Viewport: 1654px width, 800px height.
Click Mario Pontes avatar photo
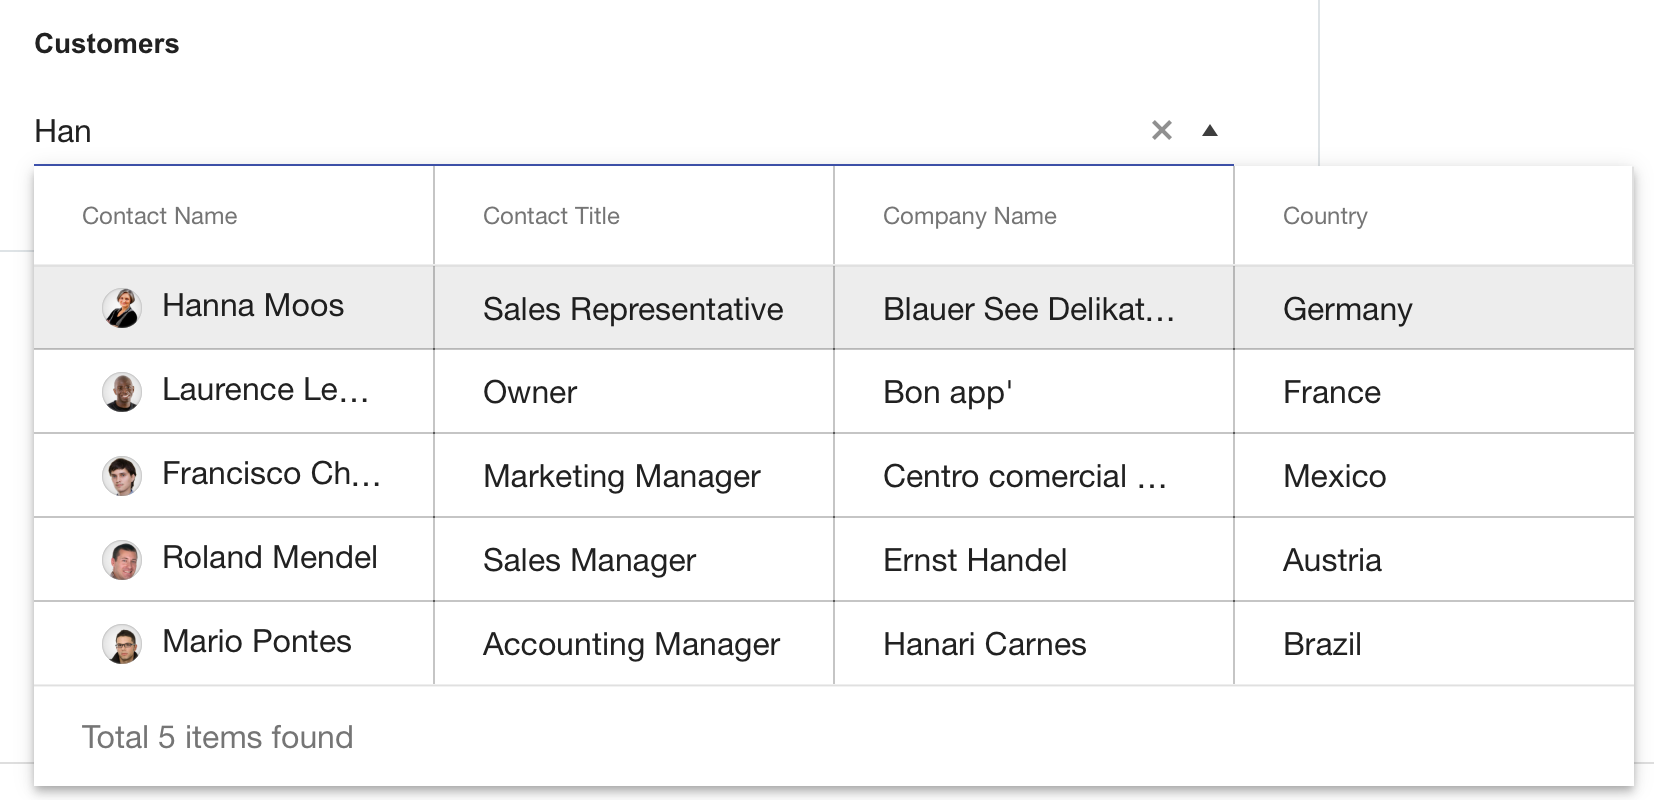[122, 644]
